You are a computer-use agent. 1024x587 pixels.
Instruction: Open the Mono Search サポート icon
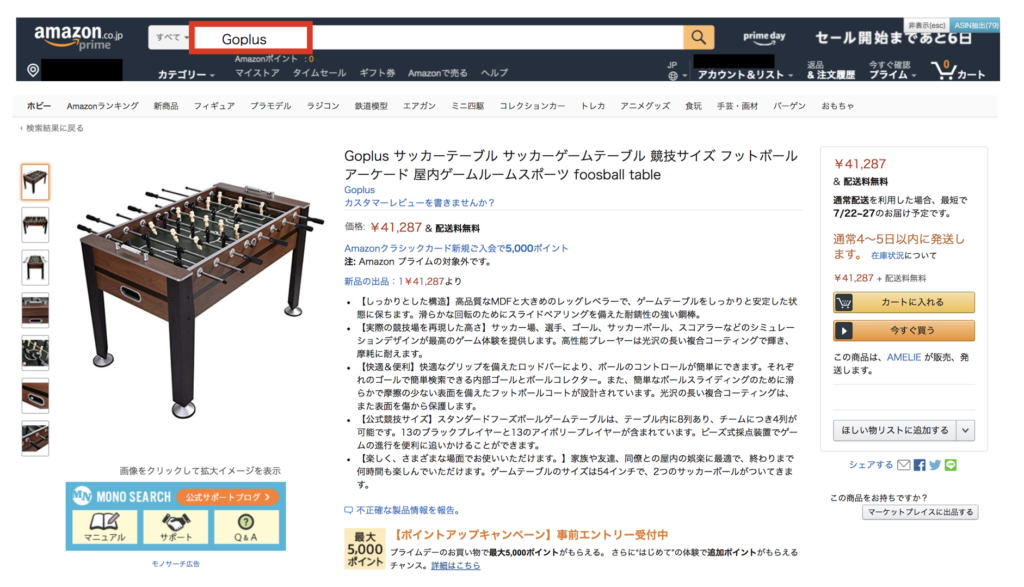tap(176, 526)
